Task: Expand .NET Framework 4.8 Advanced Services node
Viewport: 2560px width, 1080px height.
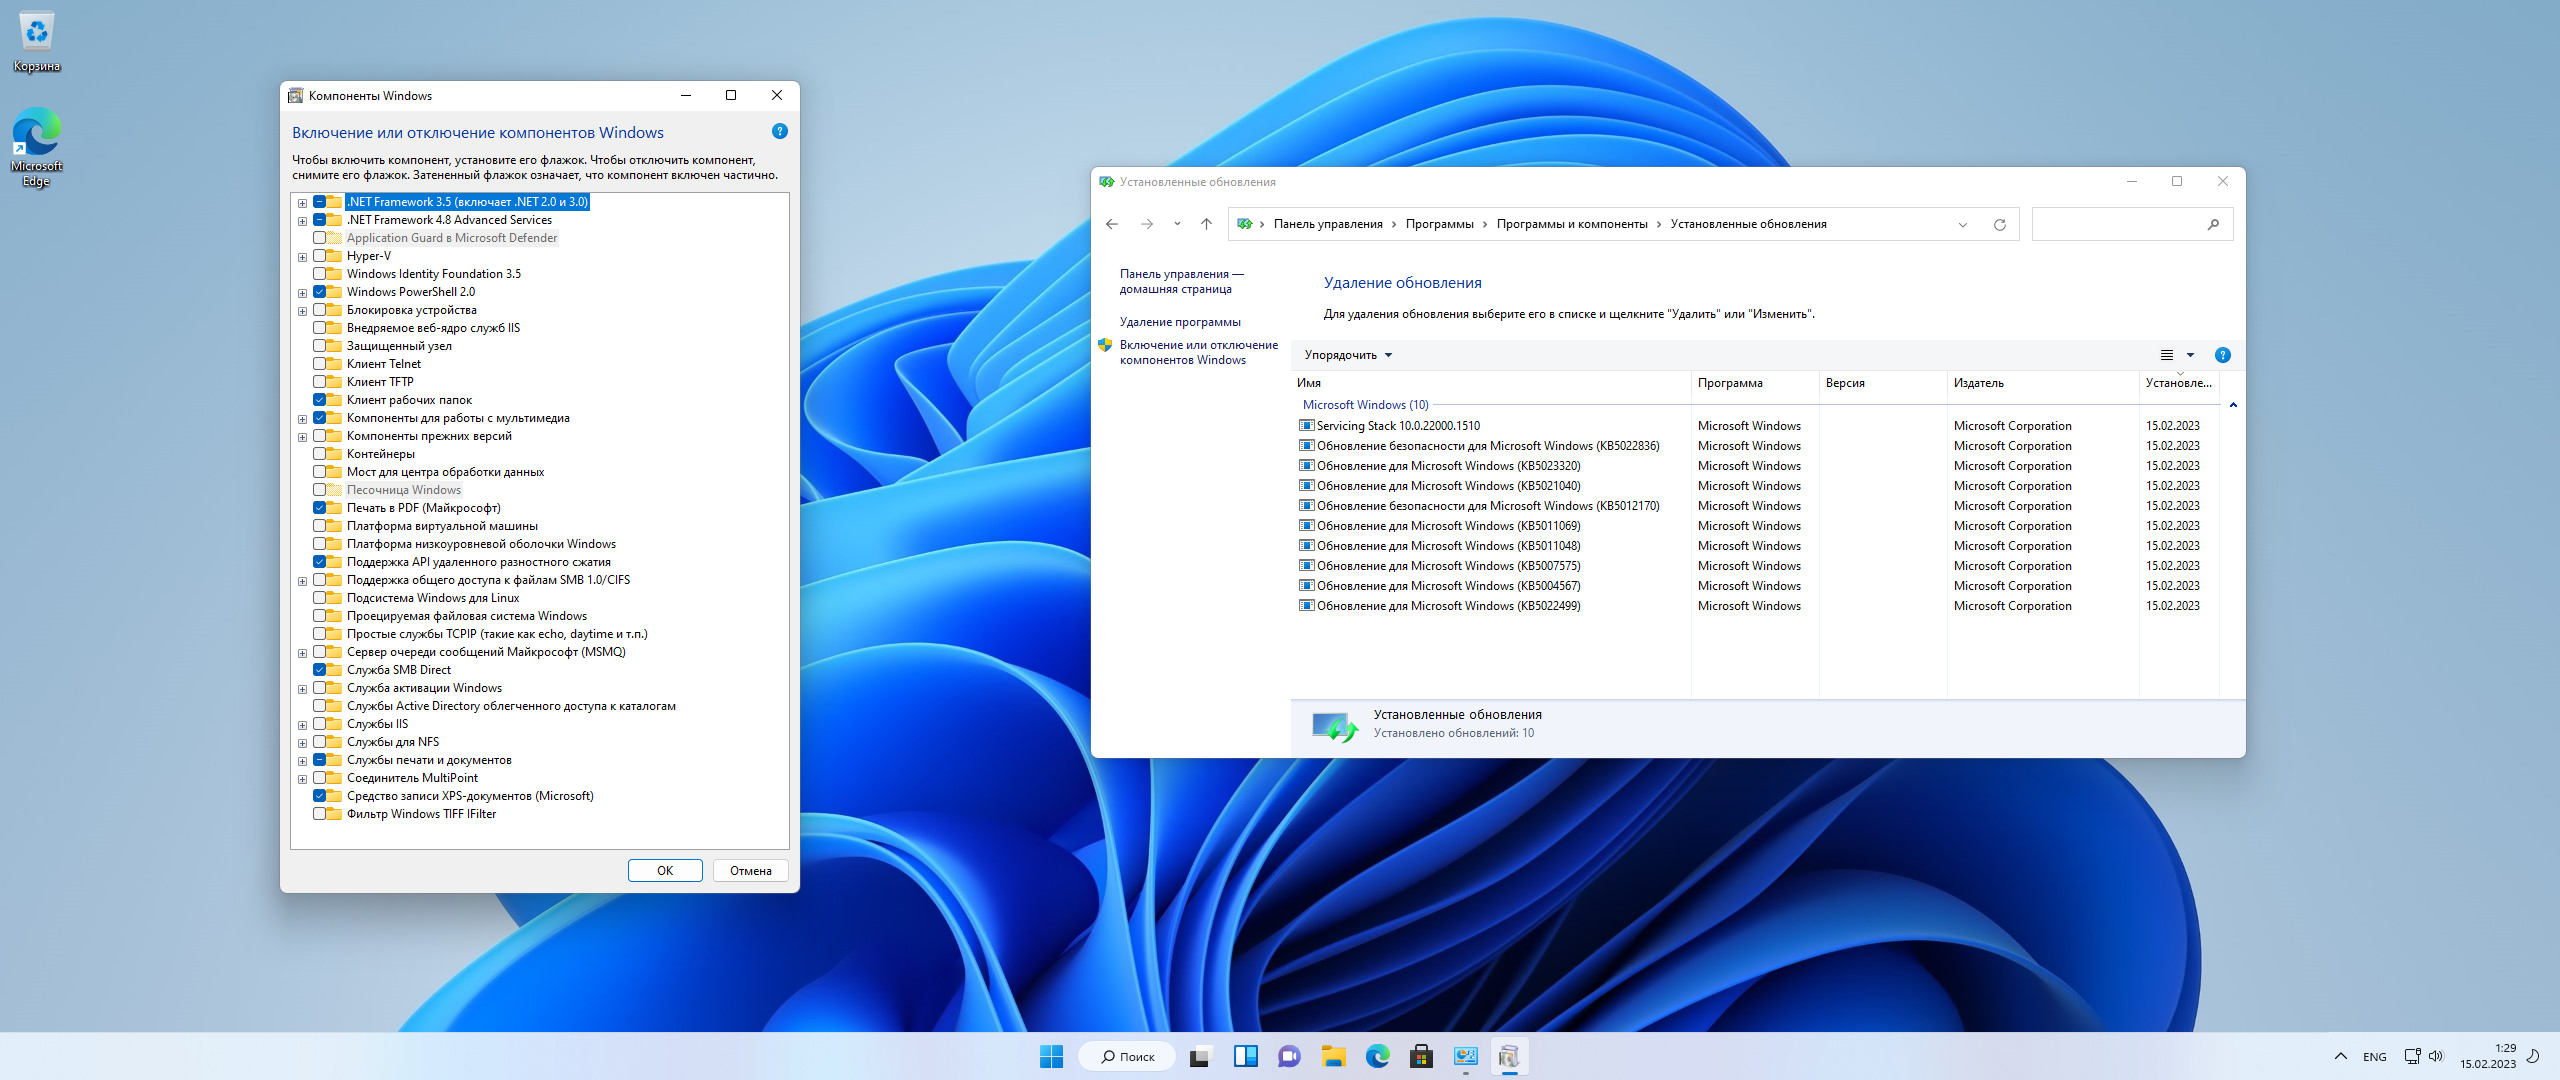Action: pyautogui.click(x=302, y=221)
